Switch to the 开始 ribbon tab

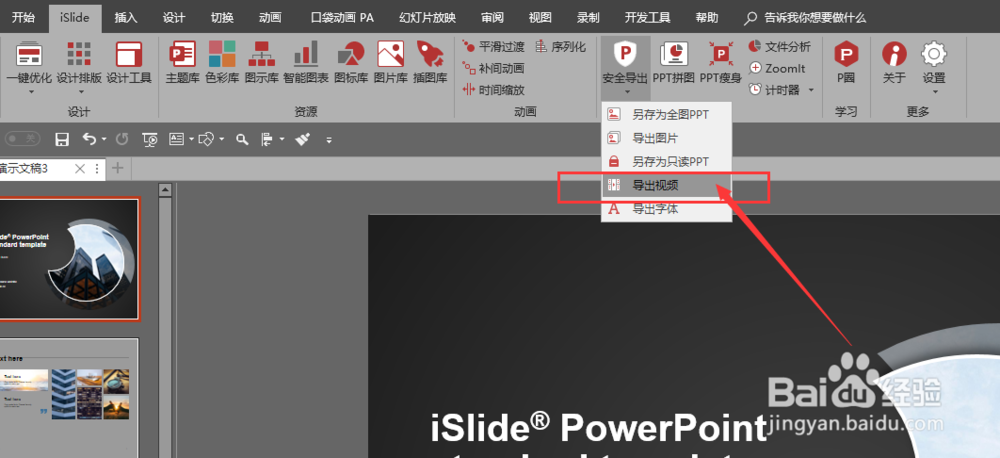pos(24,17)
